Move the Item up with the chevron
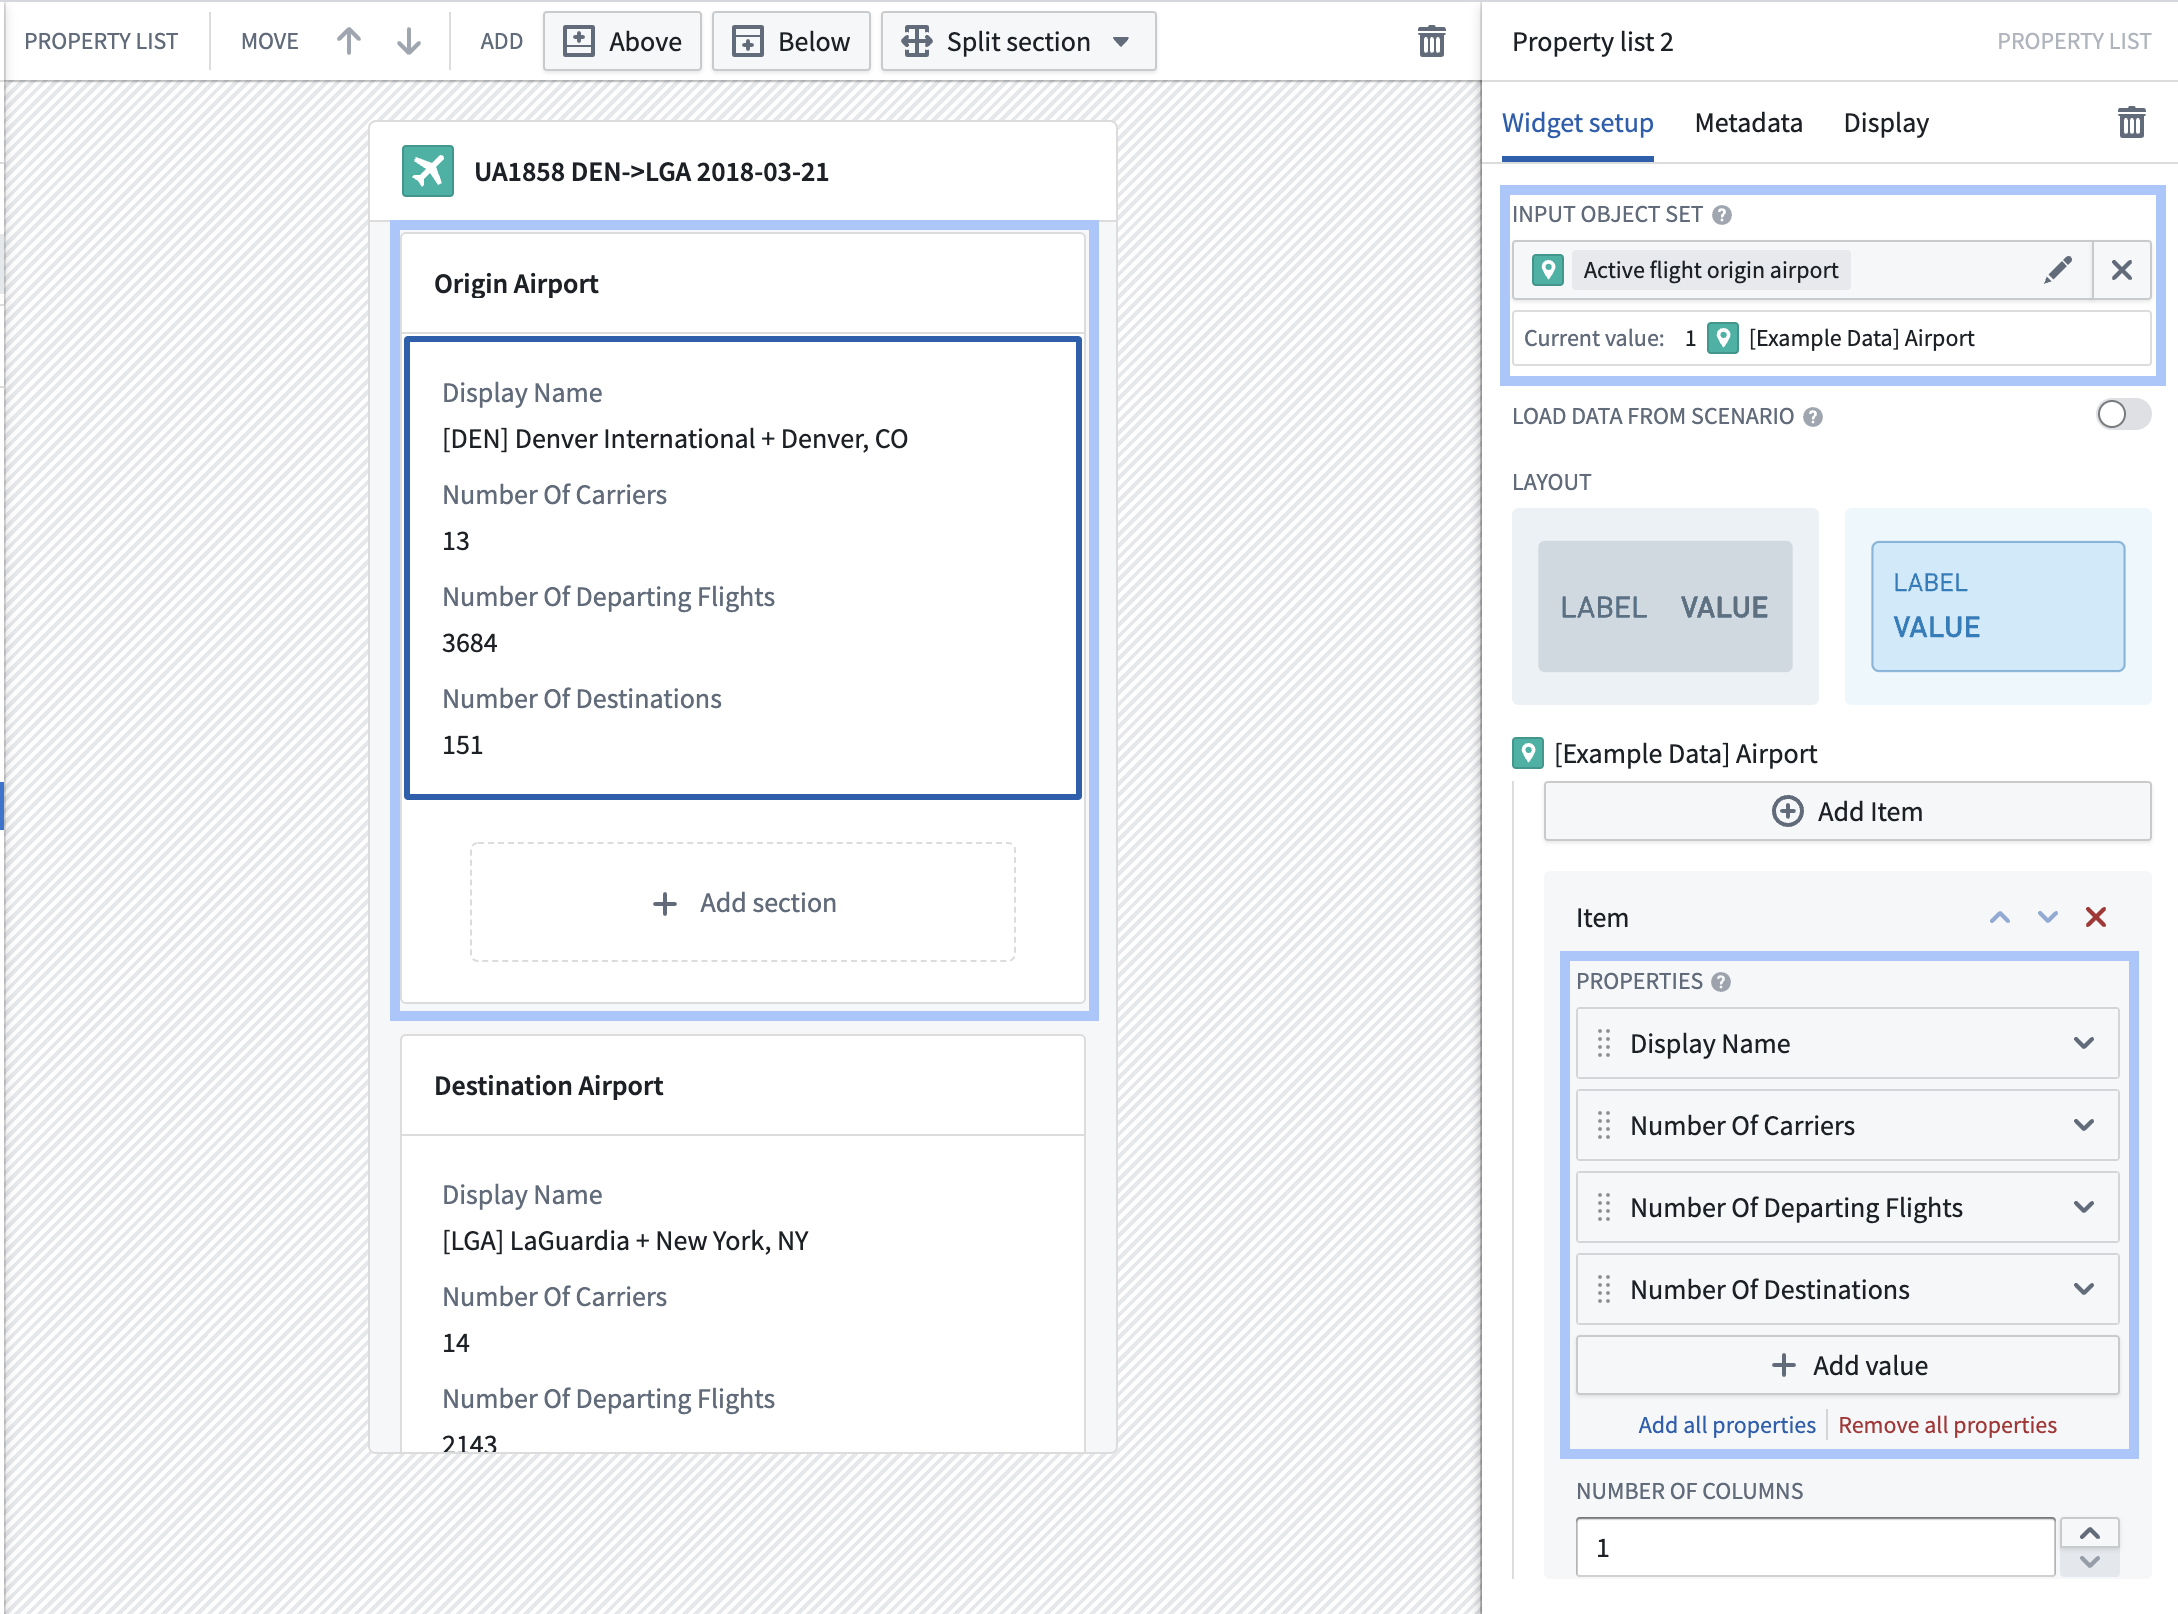 click(x=1999, y=917)
